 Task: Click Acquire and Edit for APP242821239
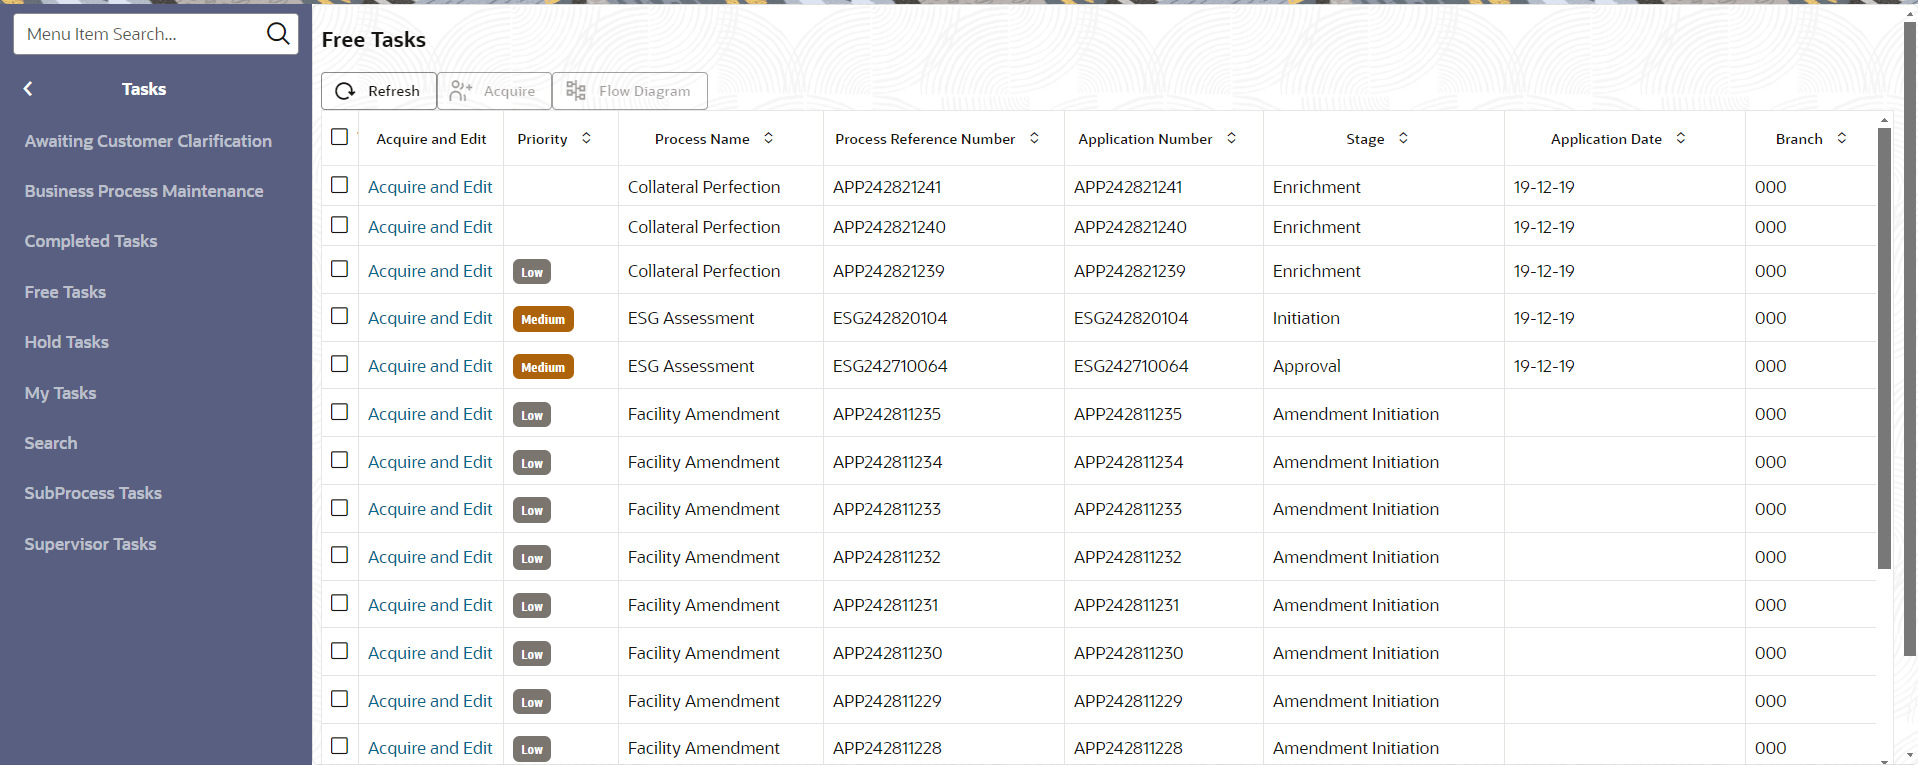click(x=430, y=271)
